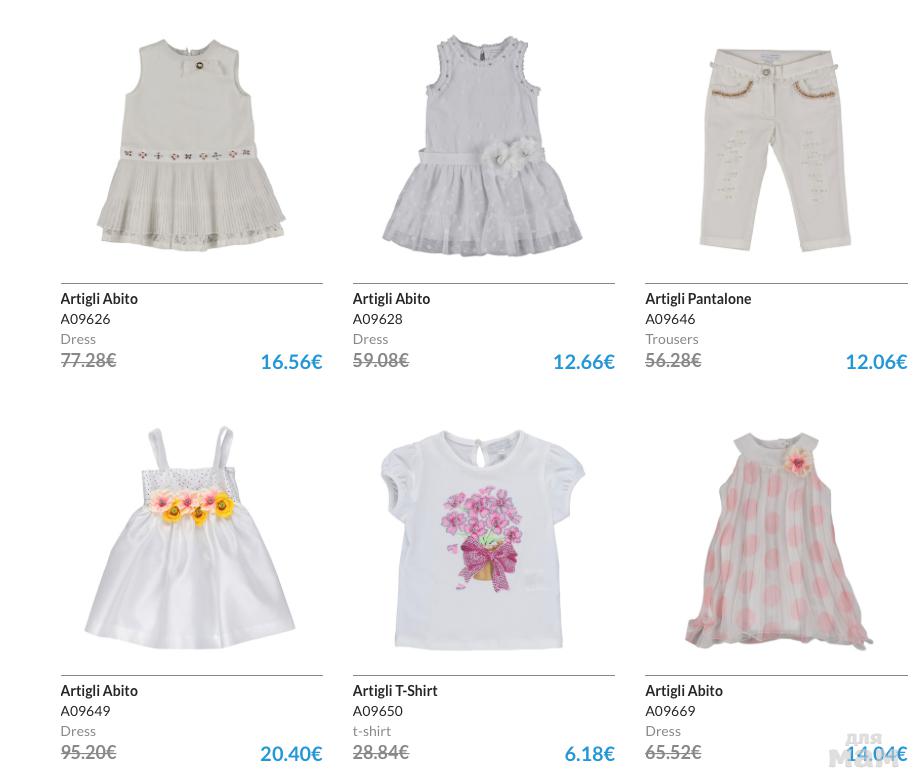
Task: Open the tulle dress A09628 image
Action: click(483, 146)
